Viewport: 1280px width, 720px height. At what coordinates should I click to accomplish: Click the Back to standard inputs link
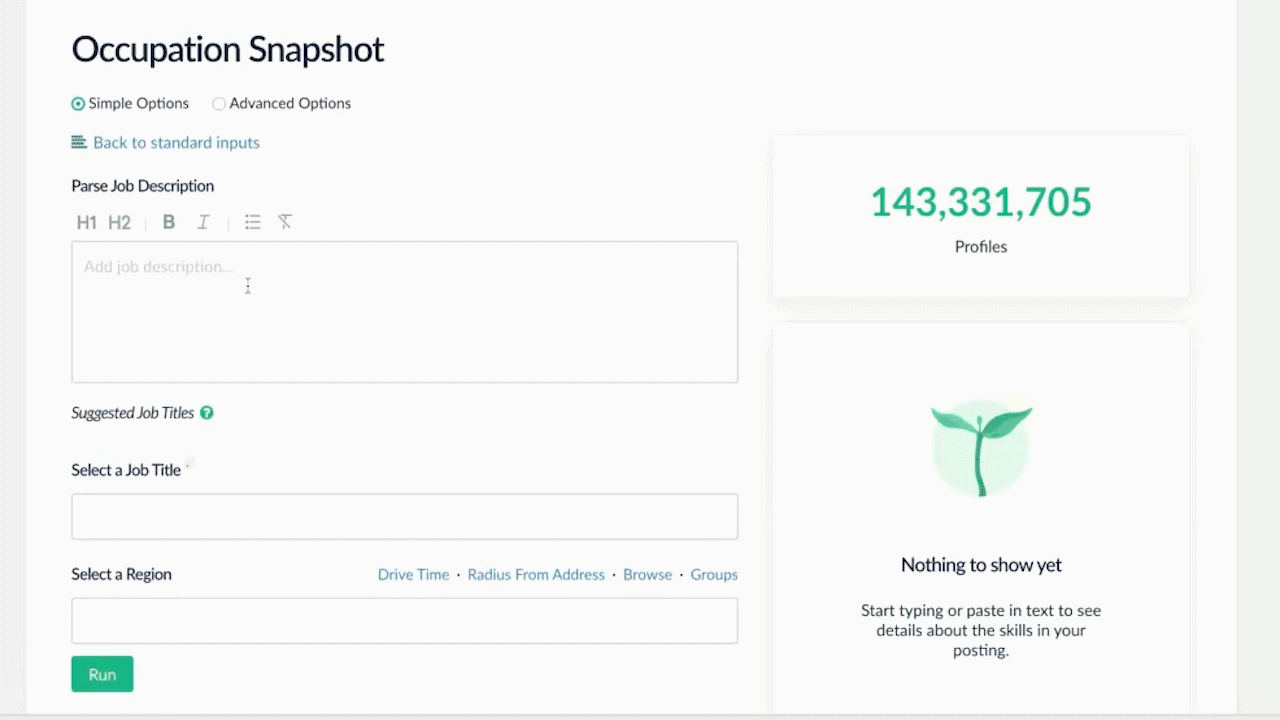pyautogui.click(x=176, y=143)
